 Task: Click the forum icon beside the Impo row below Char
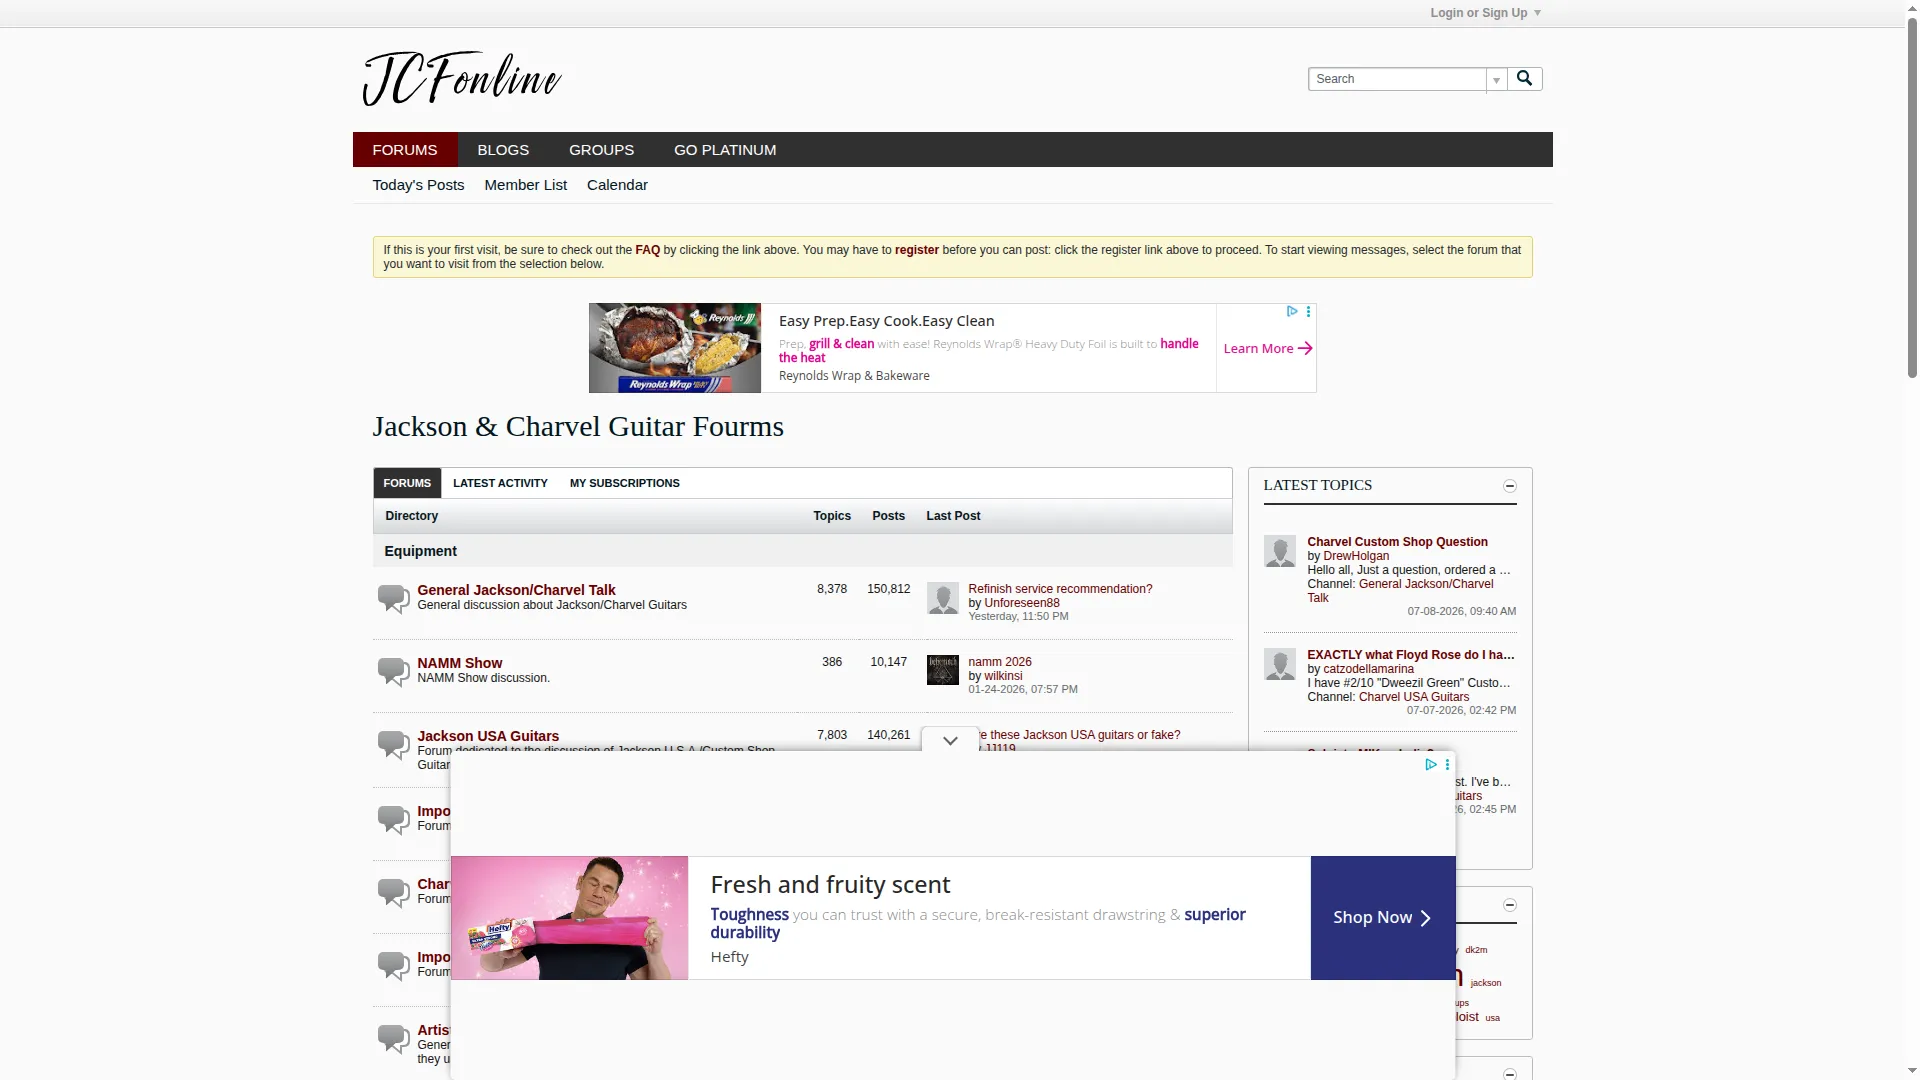pos(393,965)
